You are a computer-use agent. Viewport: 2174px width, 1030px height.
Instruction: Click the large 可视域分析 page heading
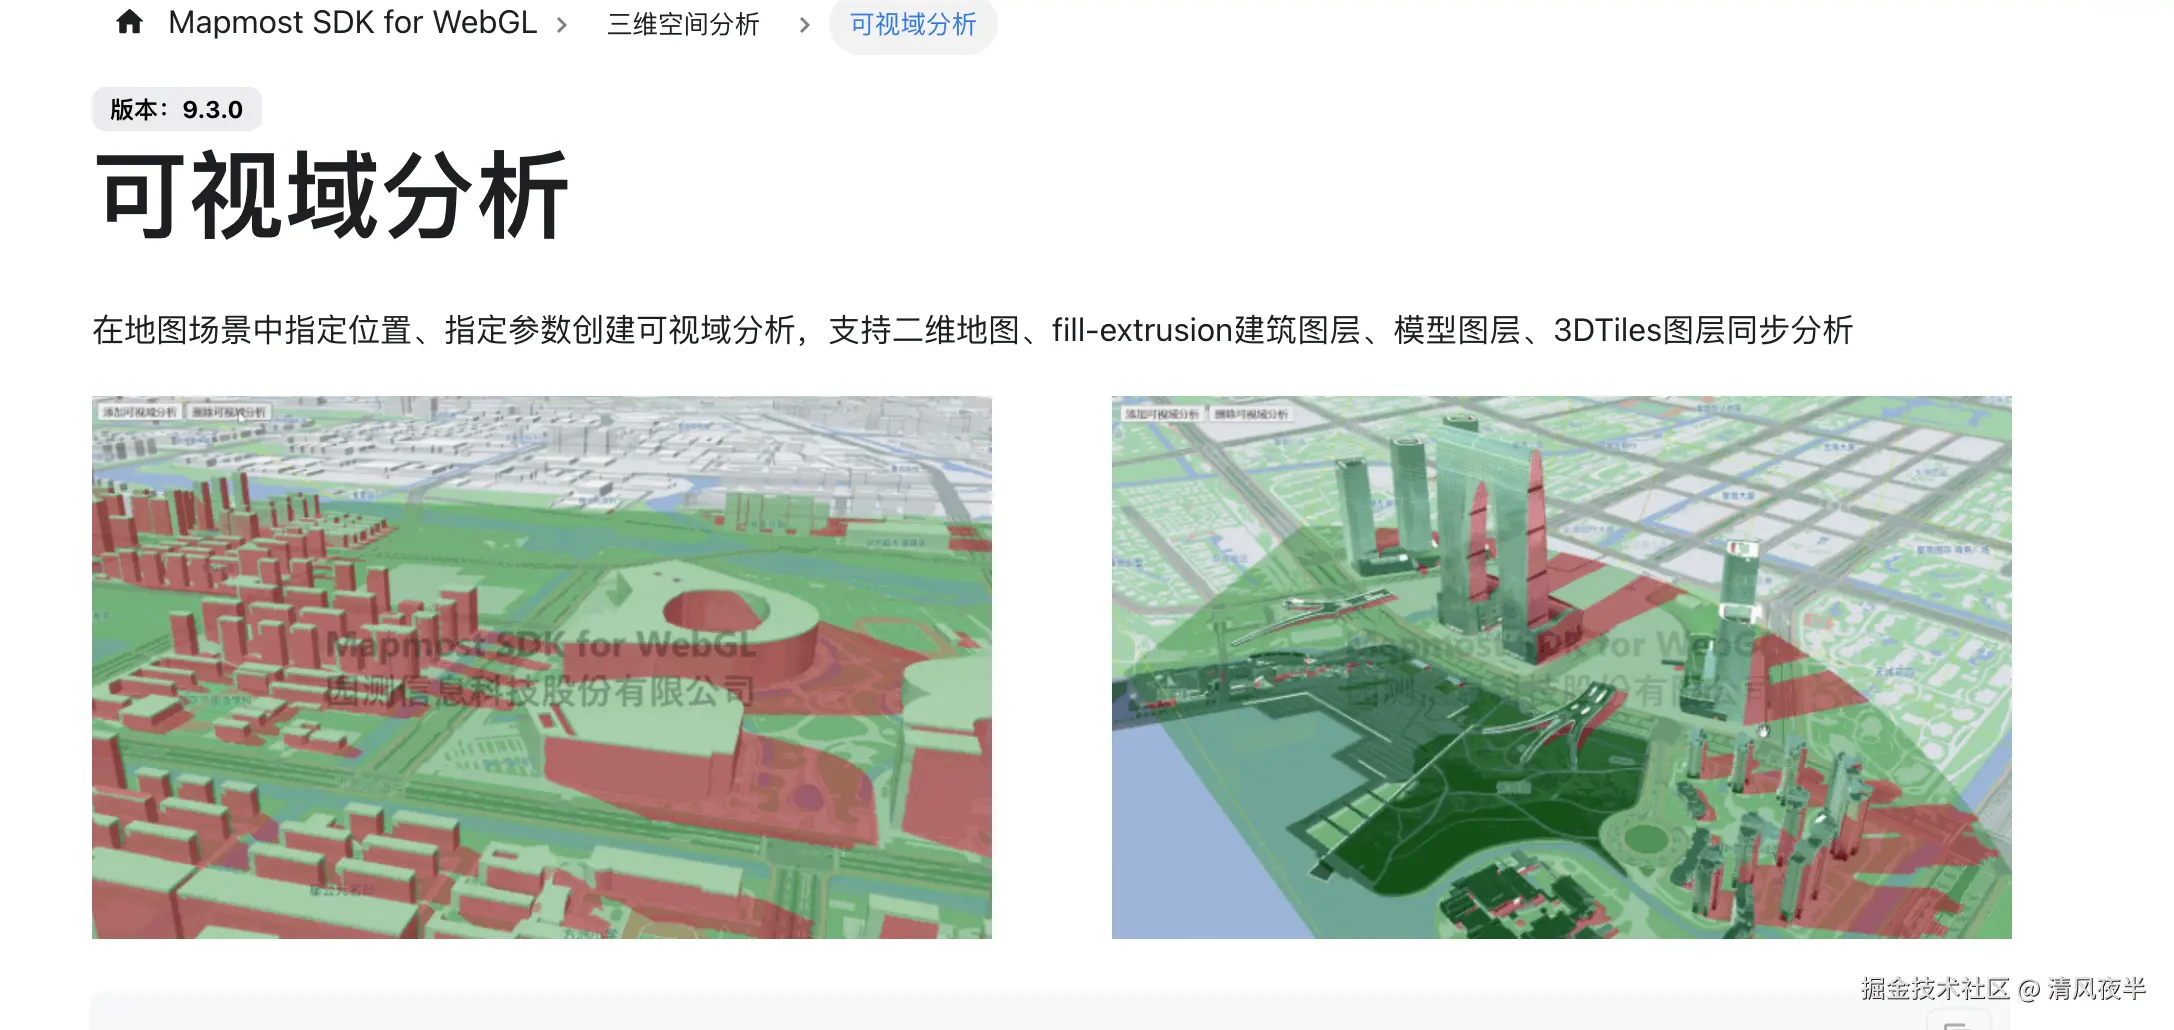click(333, 196)
